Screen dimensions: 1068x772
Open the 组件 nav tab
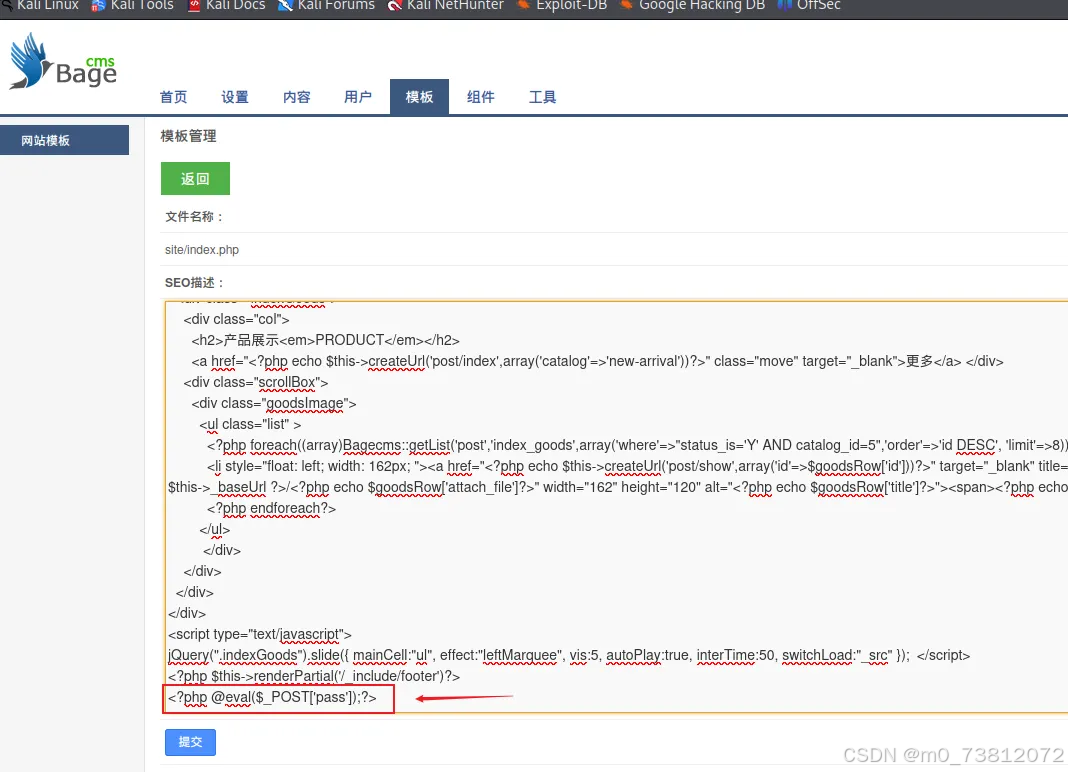point(481,97)
